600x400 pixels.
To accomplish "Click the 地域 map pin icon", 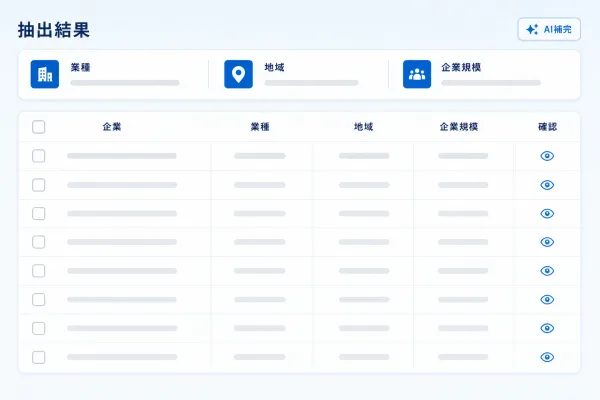I will (238, 74).
